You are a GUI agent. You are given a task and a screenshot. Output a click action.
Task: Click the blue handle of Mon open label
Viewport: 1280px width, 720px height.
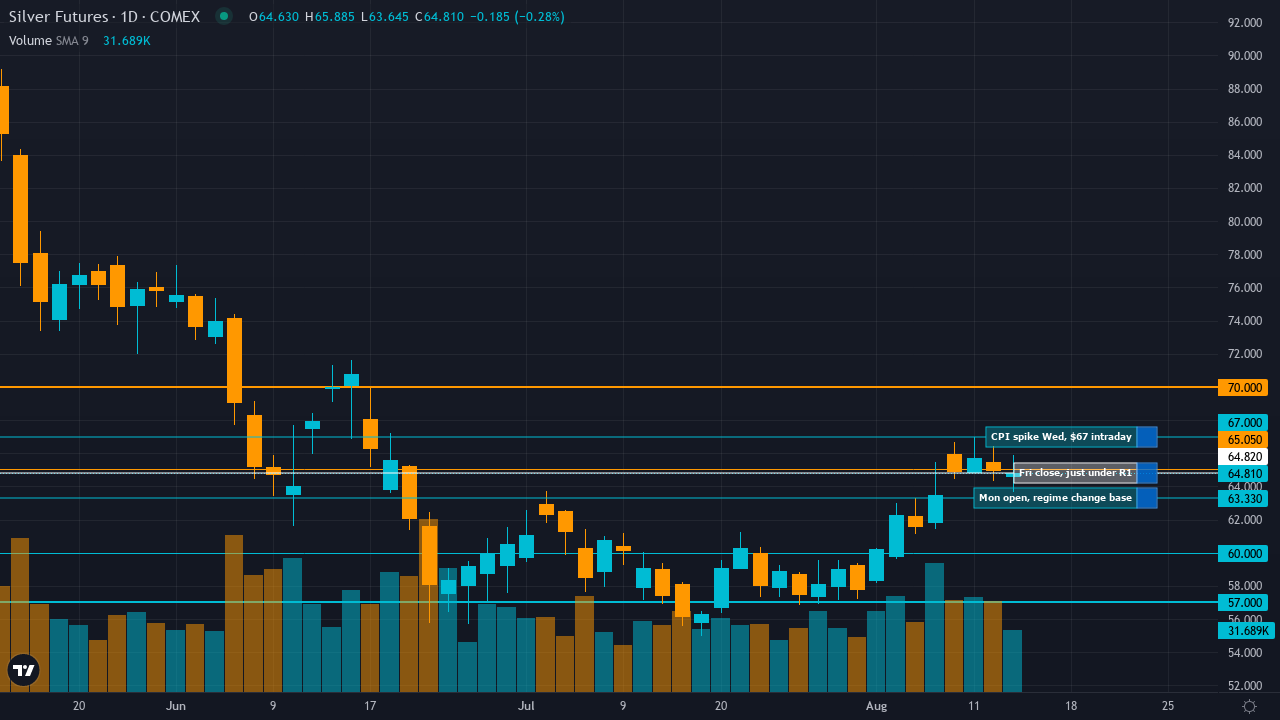tap(1147, 498)
